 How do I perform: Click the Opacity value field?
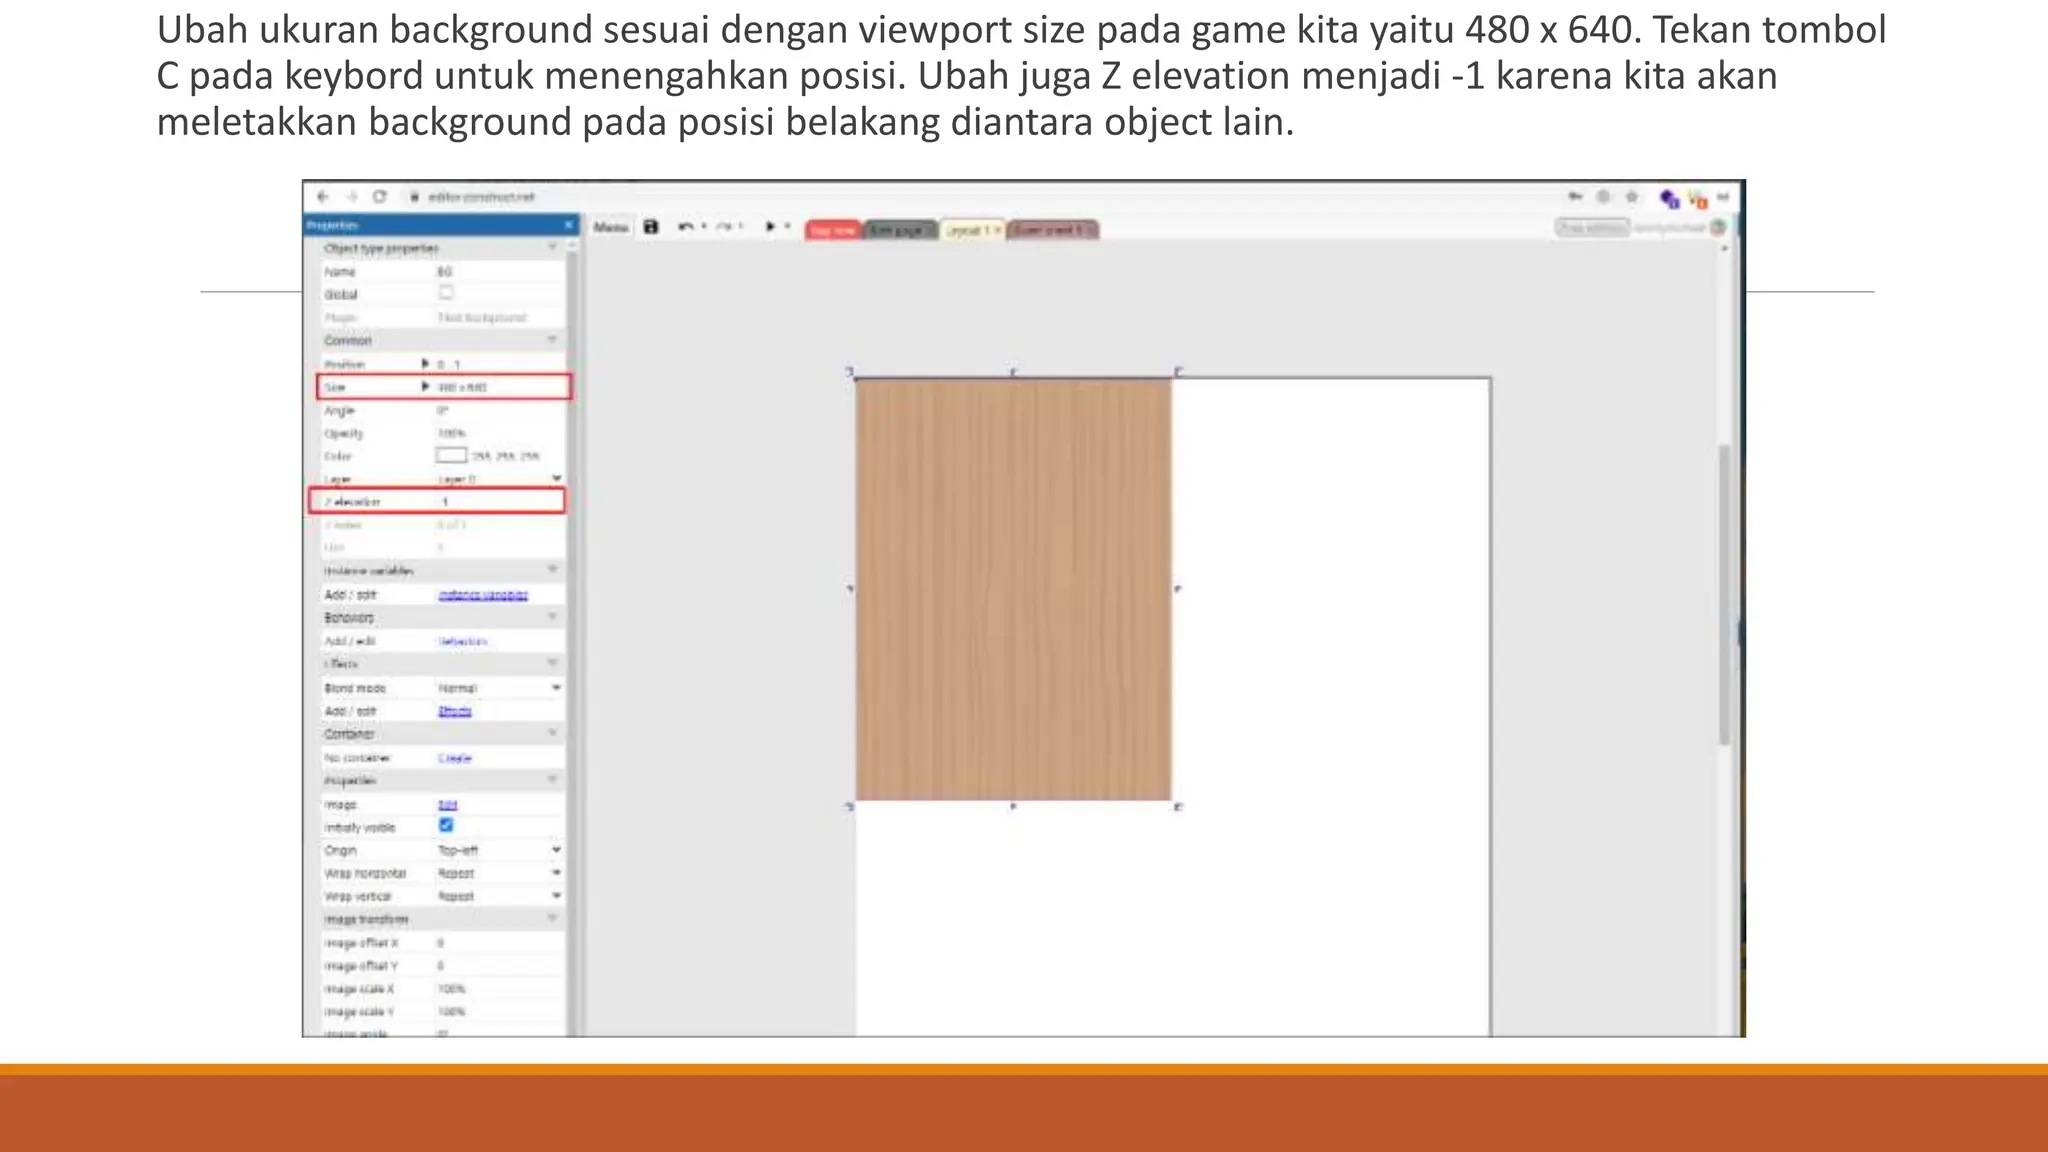tap(498, 433)
